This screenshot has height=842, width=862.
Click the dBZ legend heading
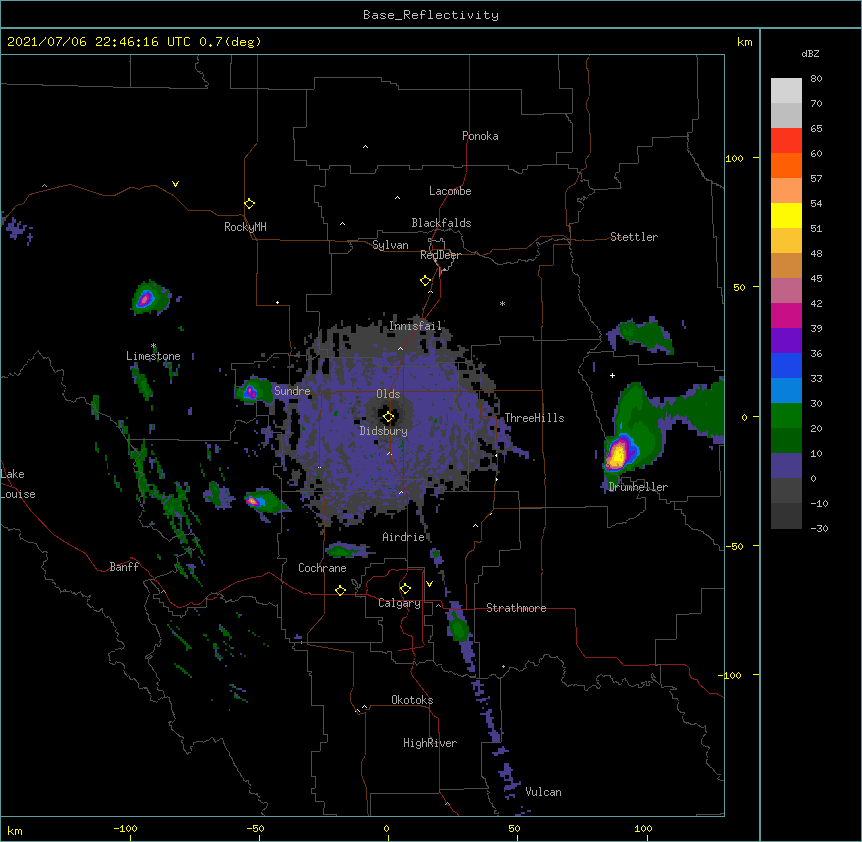pos(810,54)
